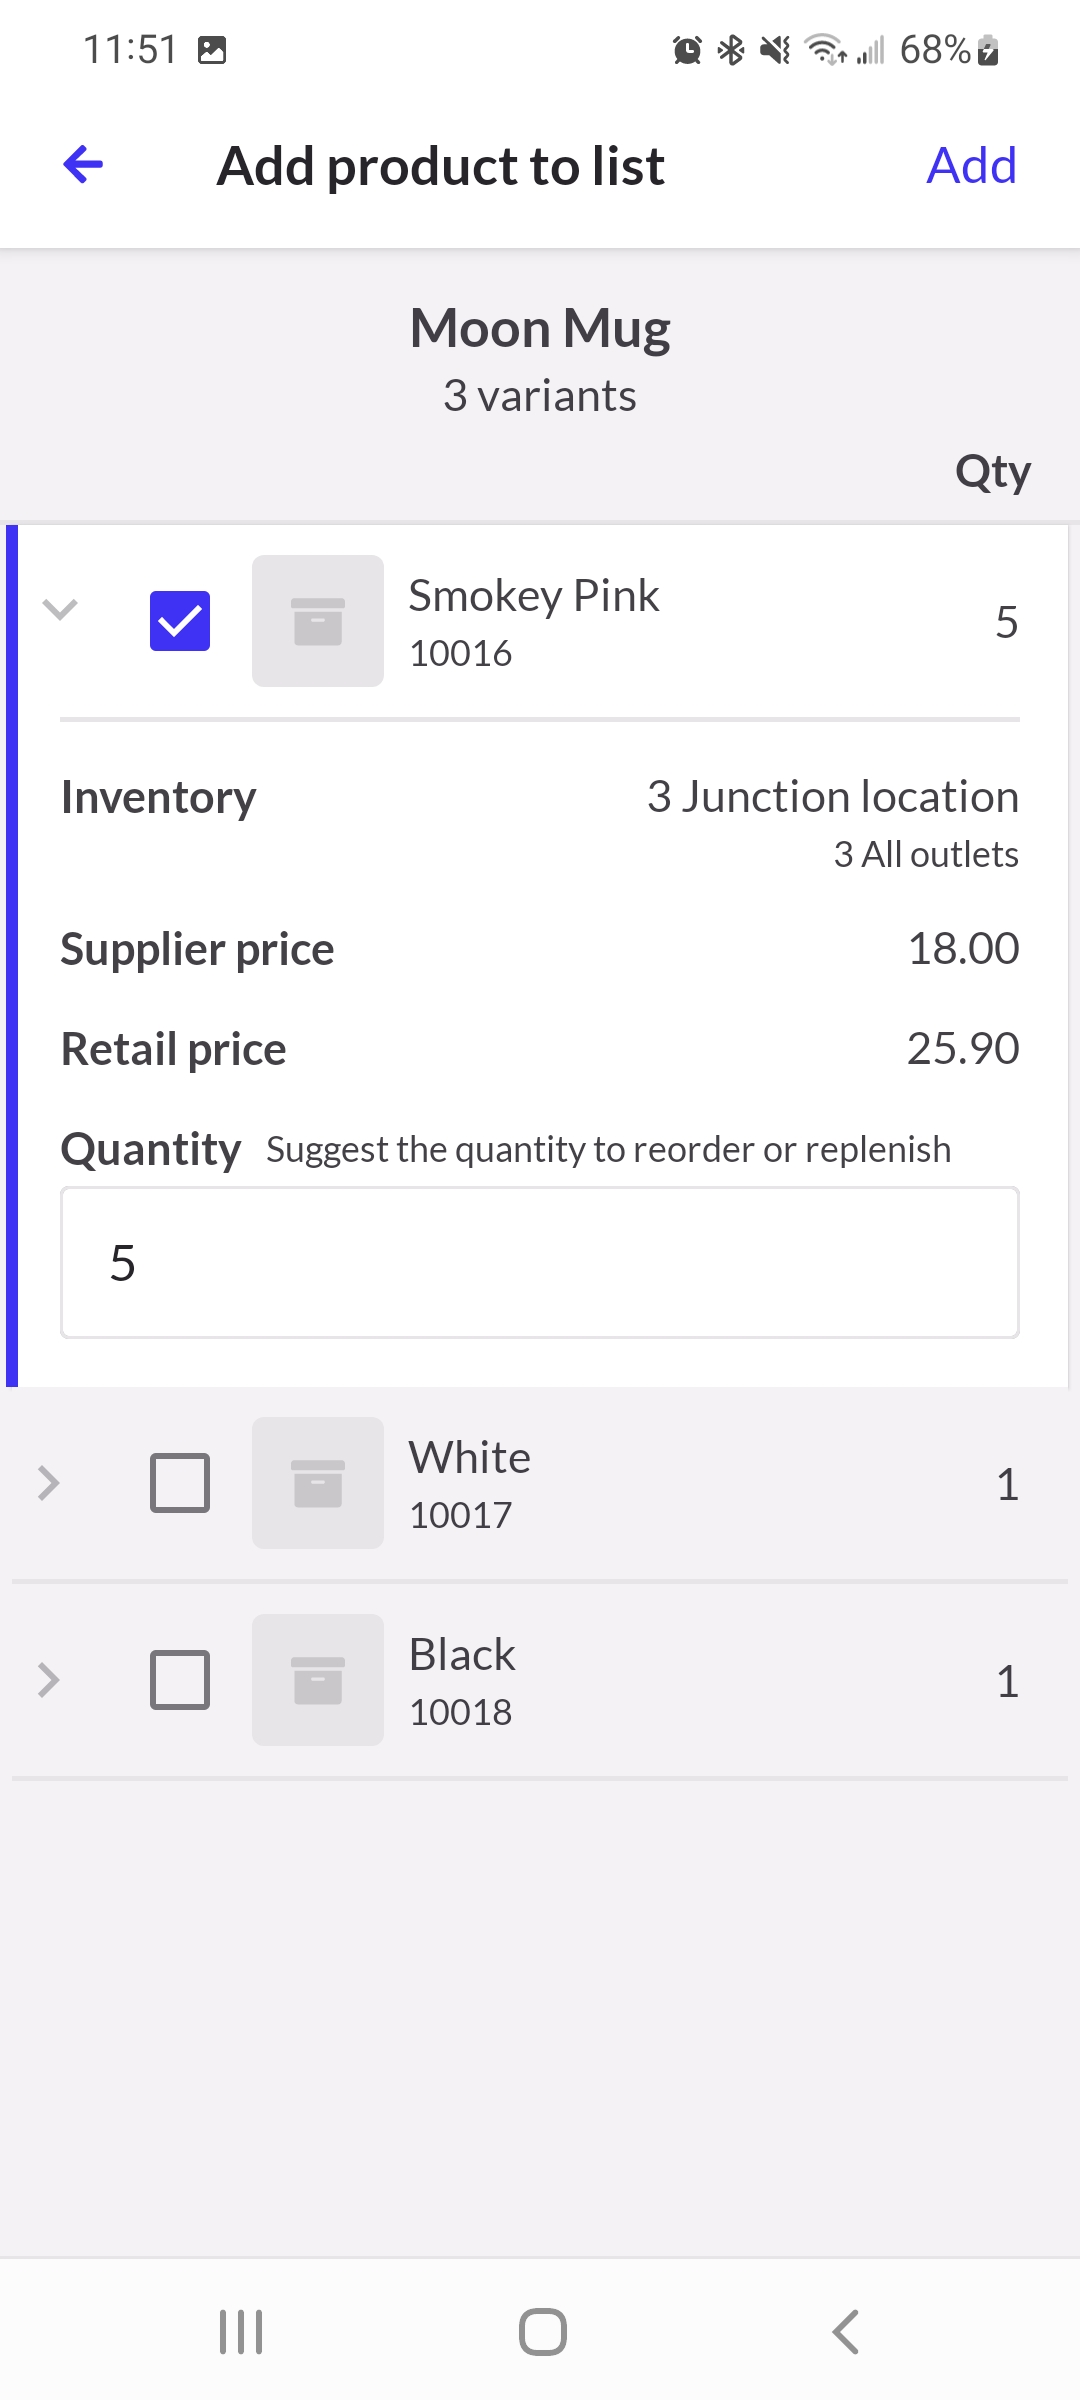Focus the Quantity input field
Screen dimensions: 1080x2400
(540, 1262)
